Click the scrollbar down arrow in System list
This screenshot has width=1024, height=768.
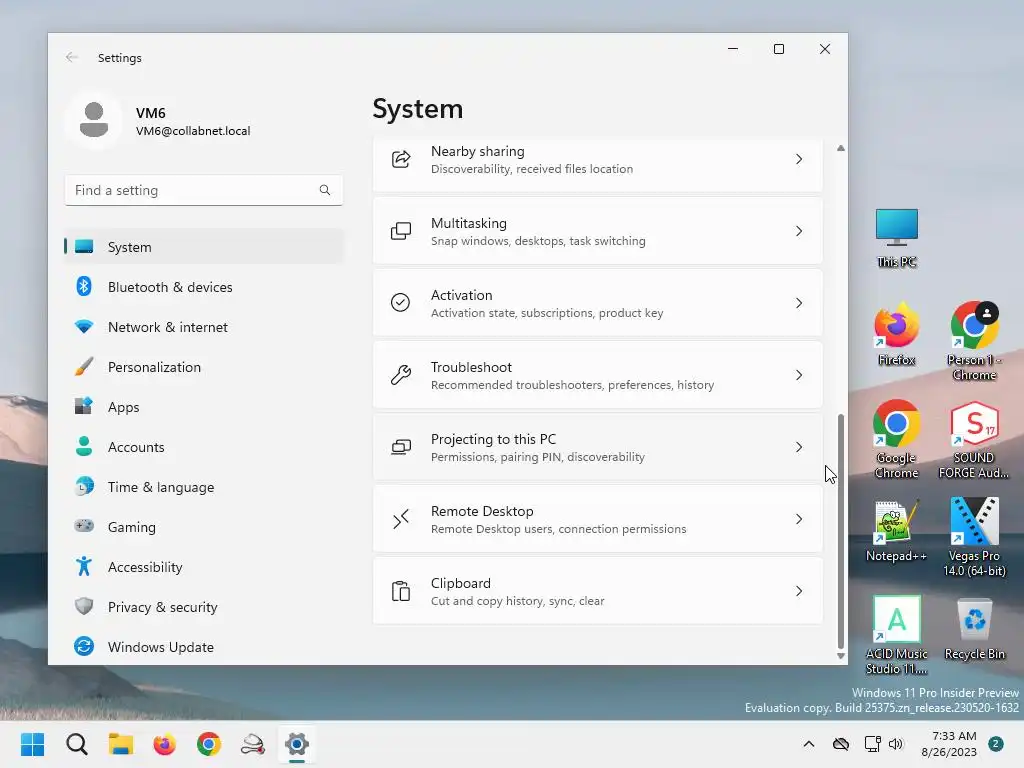coord(840,656)
